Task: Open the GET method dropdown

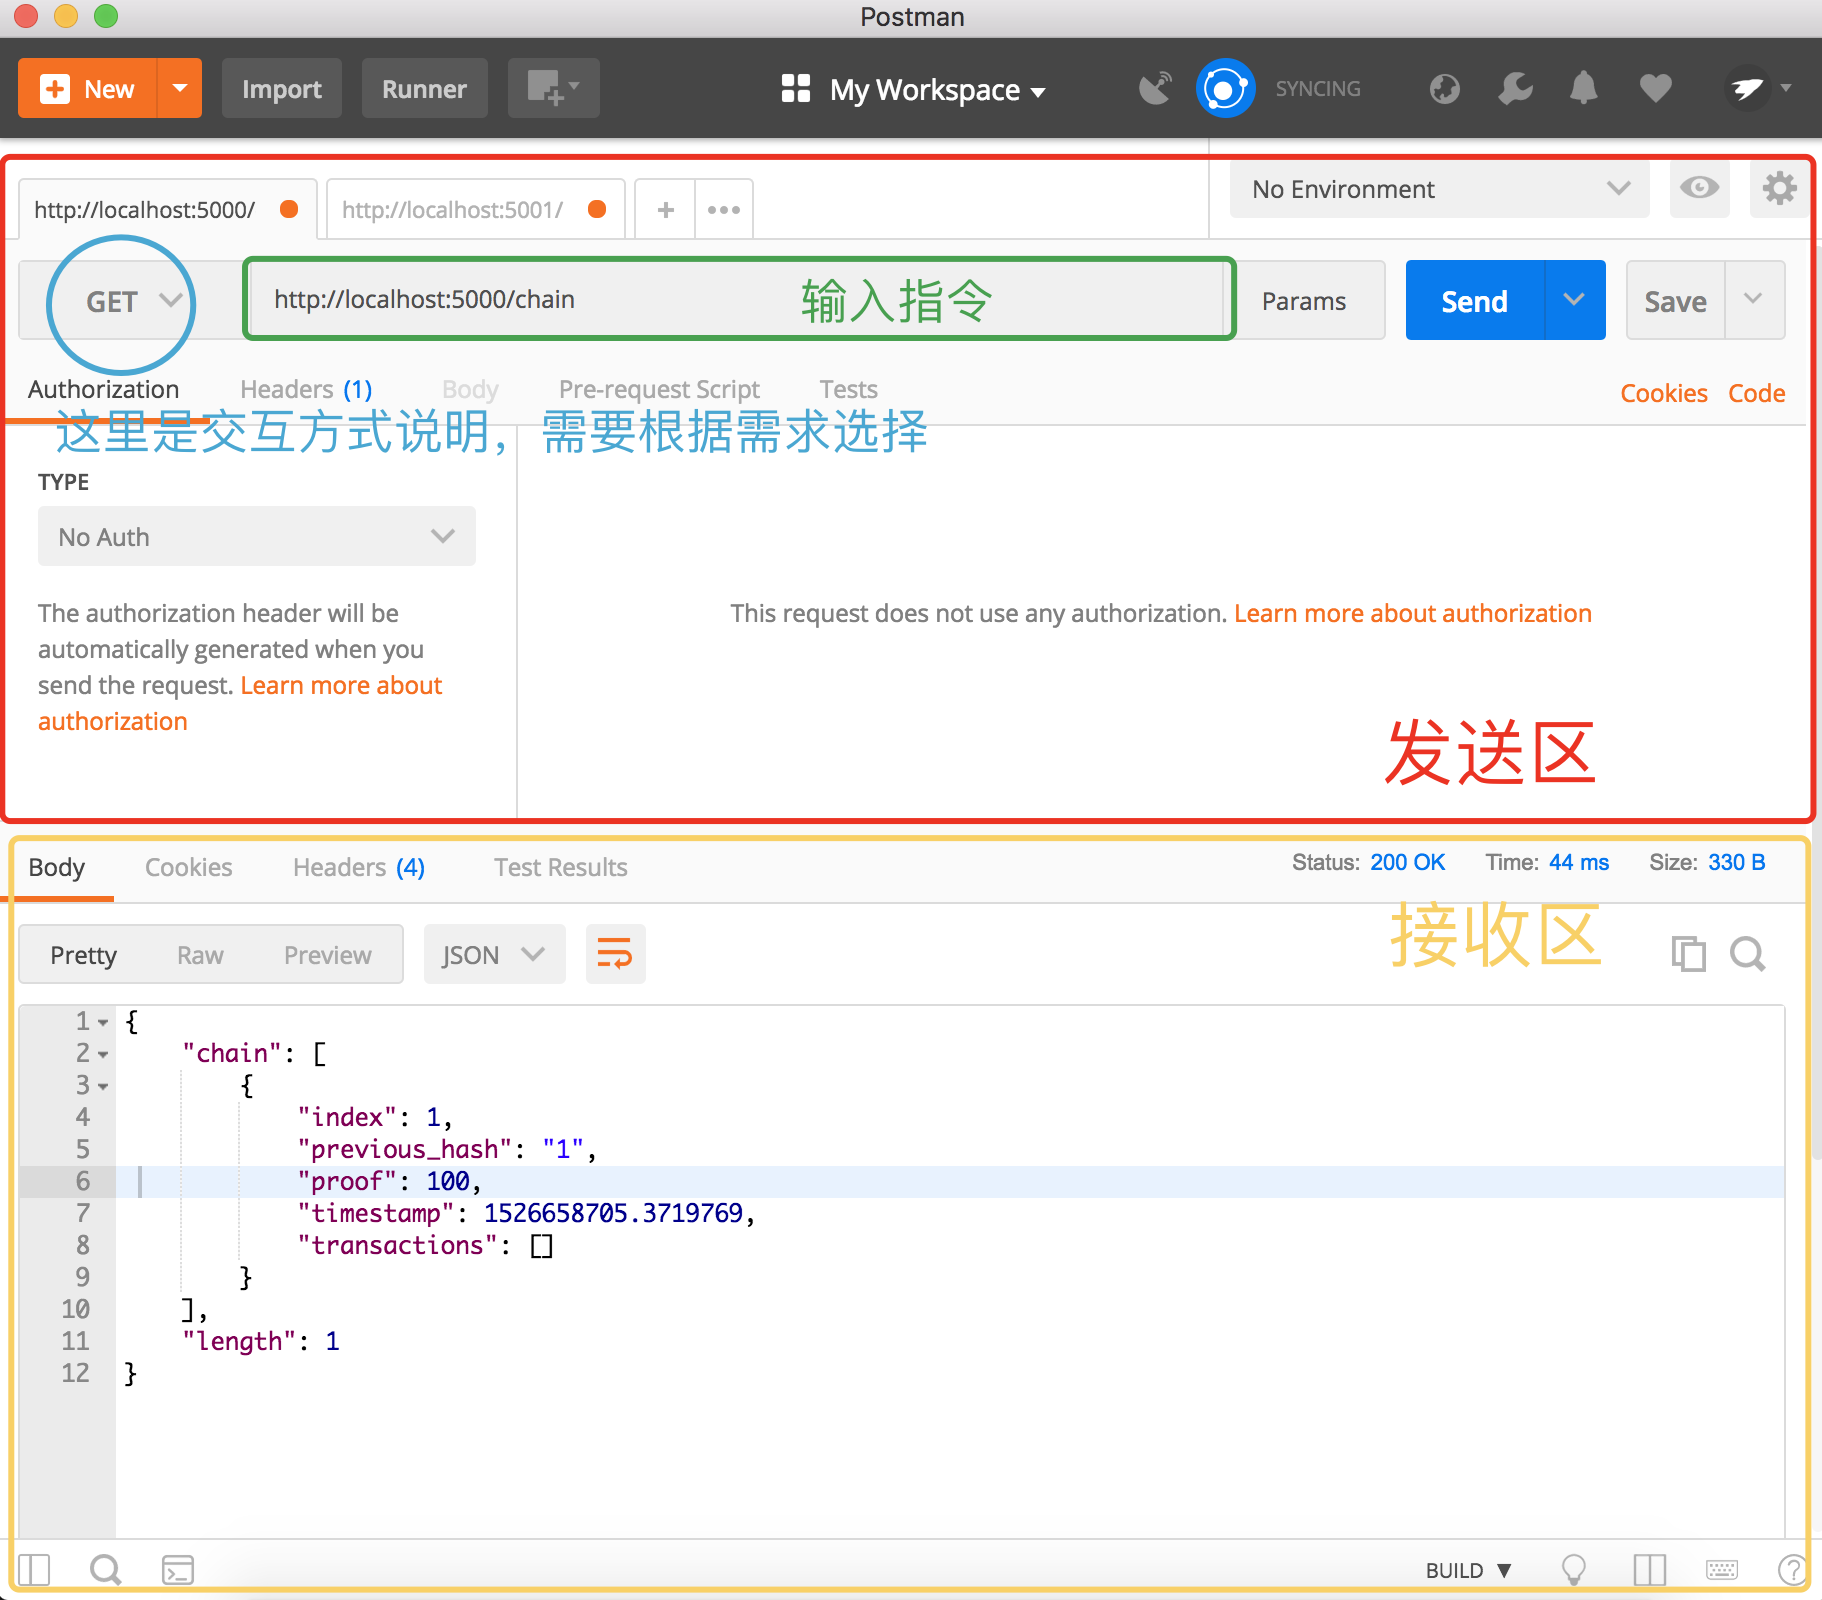Action: click(x=133, y=301)
